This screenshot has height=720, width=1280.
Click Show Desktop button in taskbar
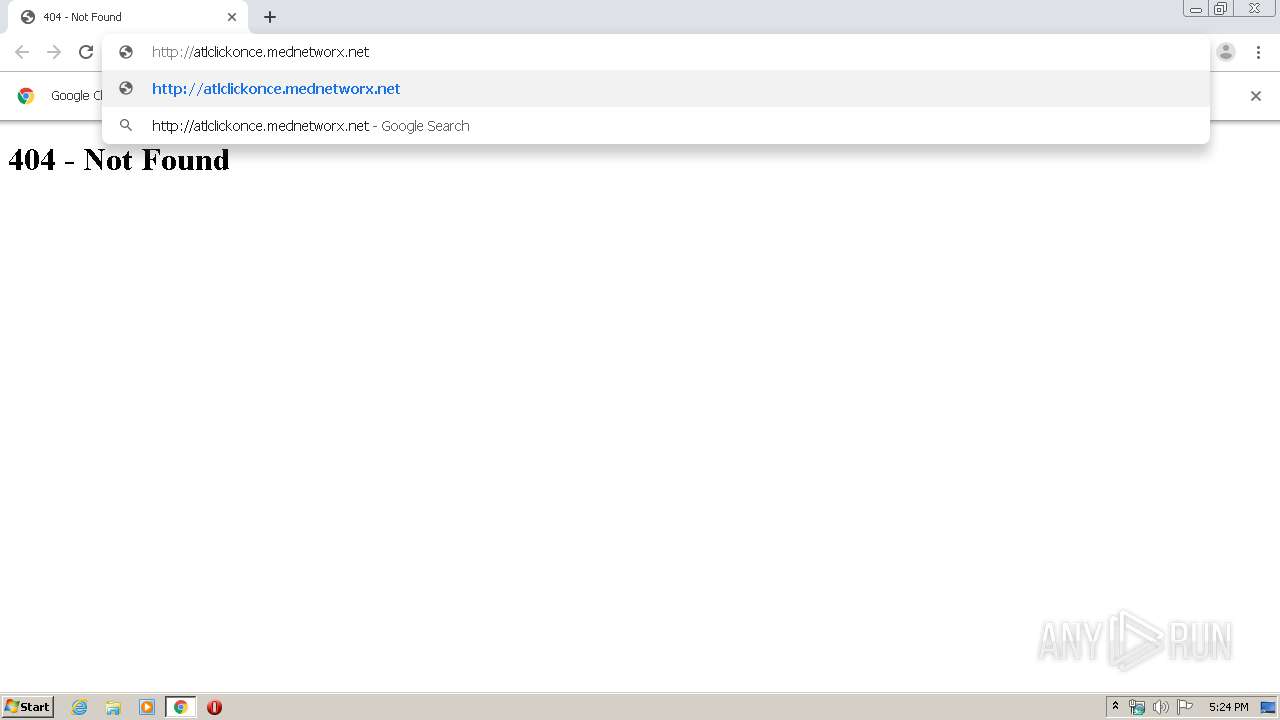tap(1268, 707)
